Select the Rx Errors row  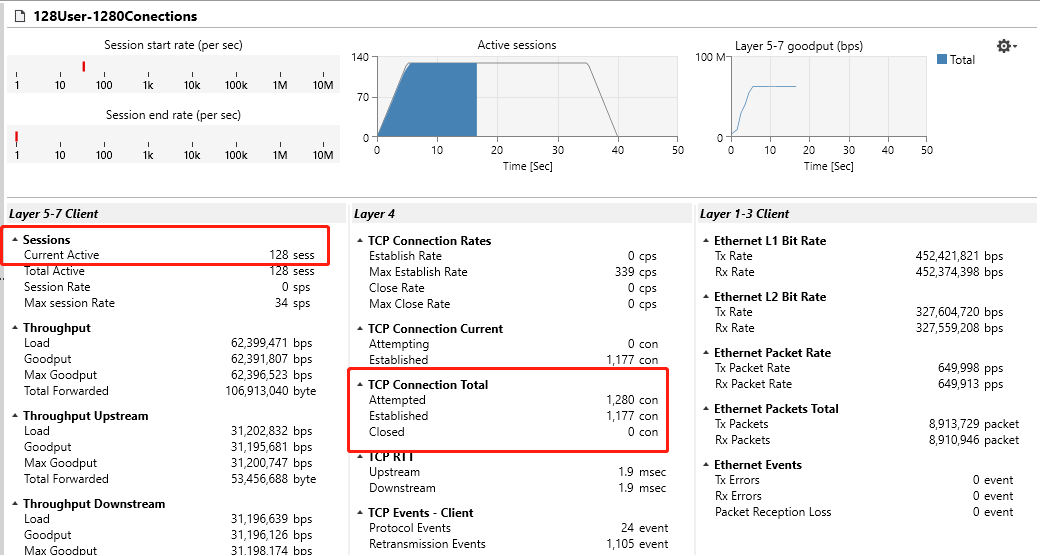click(864, 496)
